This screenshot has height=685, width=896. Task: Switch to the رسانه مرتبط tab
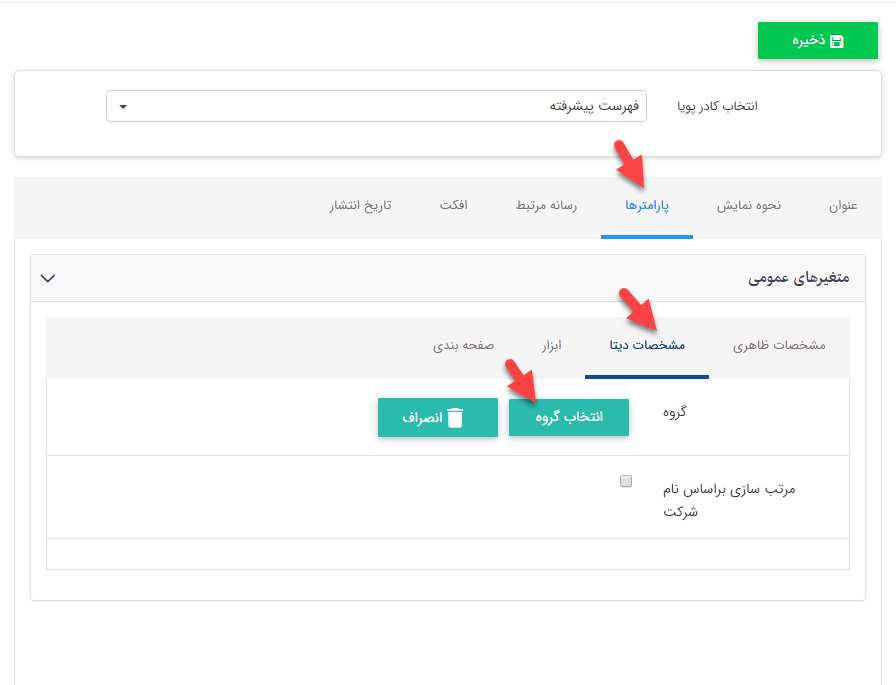pos(545,206)
